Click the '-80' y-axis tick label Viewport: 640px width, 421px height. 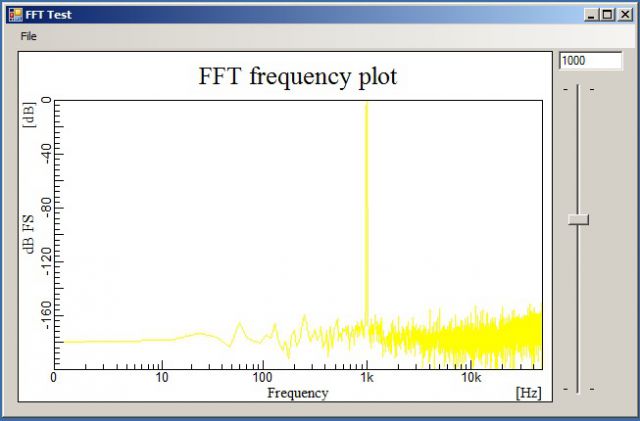pyautogui.click(x=47, y=208)
